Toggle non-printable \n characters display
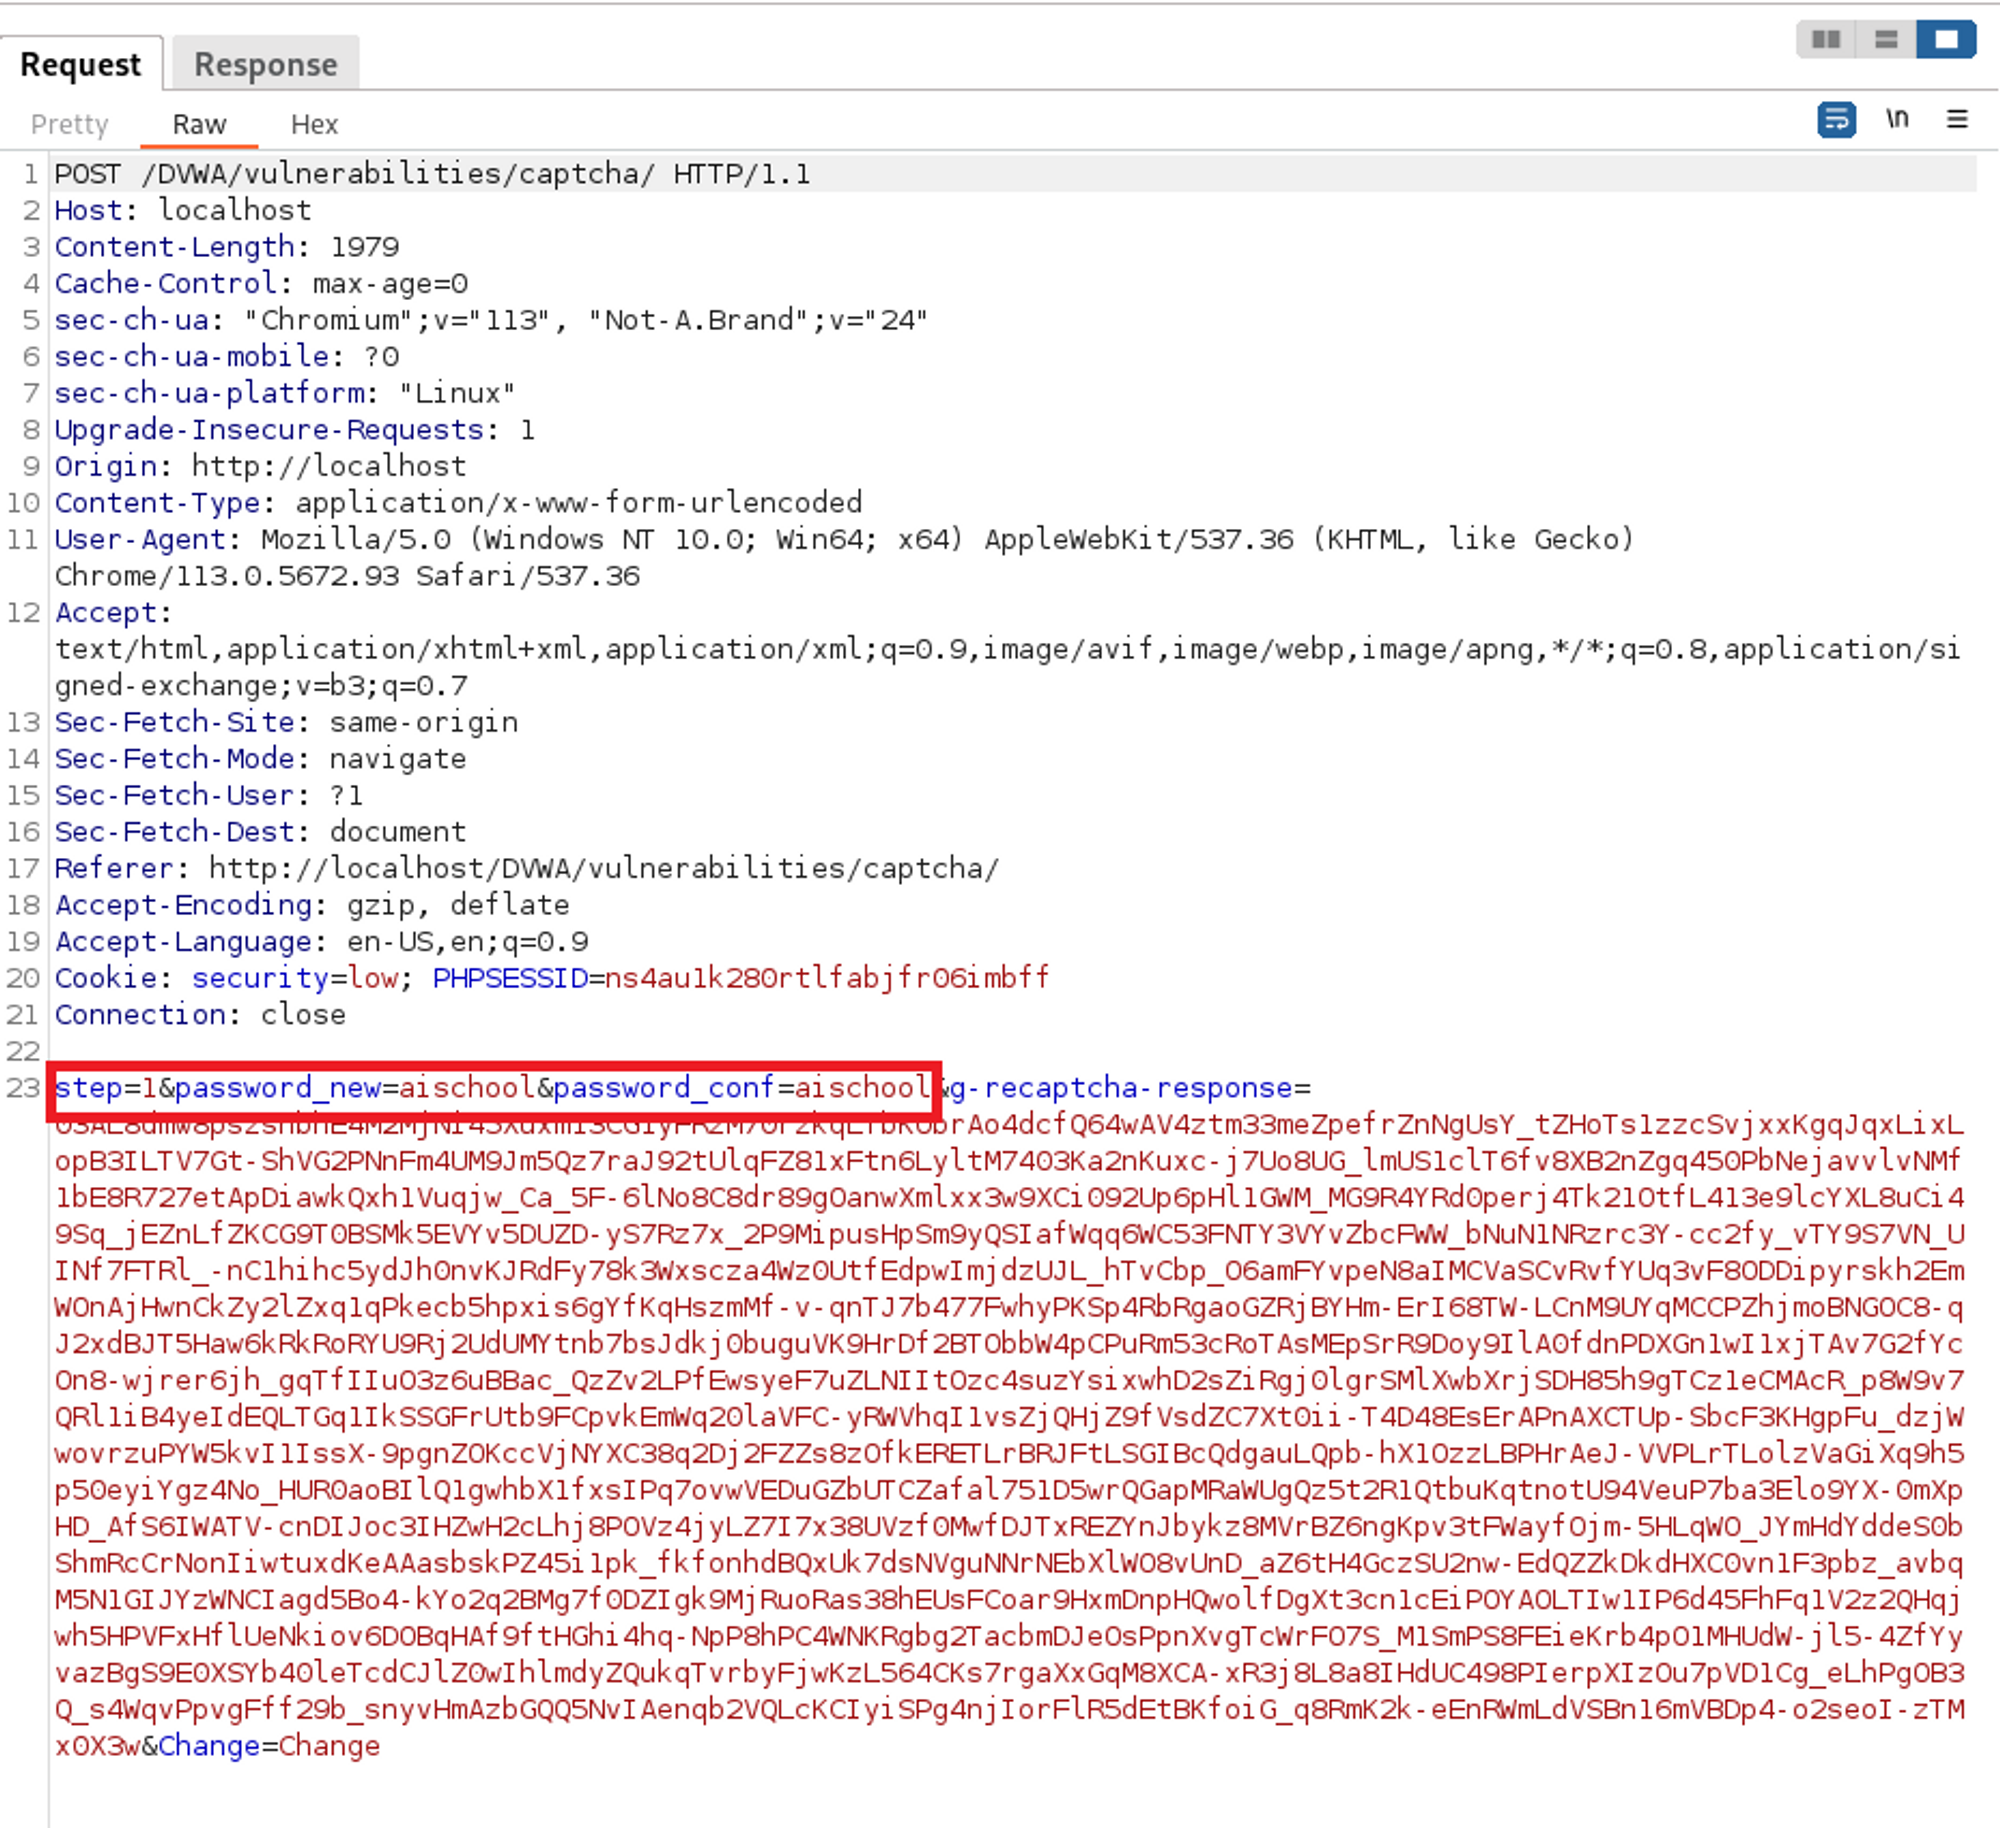Viewport: 2000px width, 1828px height. click(x=1897, y=120)
